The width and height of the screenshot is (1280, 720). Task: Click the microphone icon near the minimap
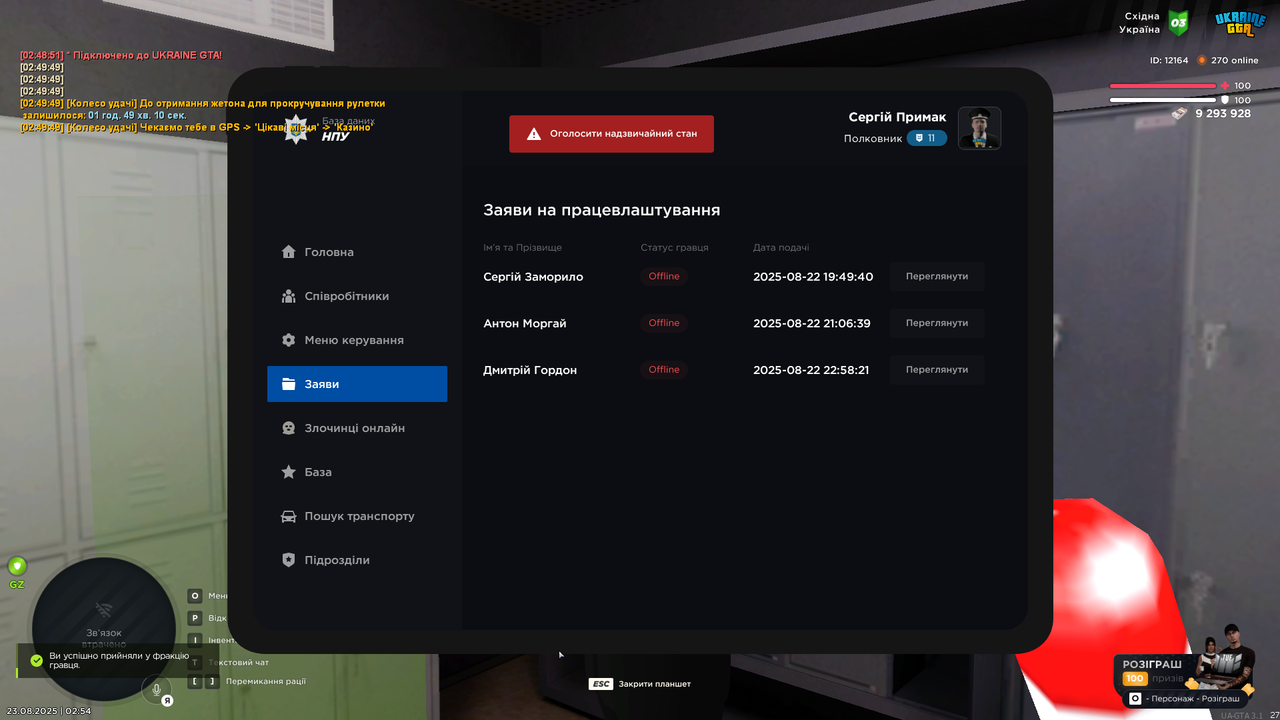click(x=156, y=688)
